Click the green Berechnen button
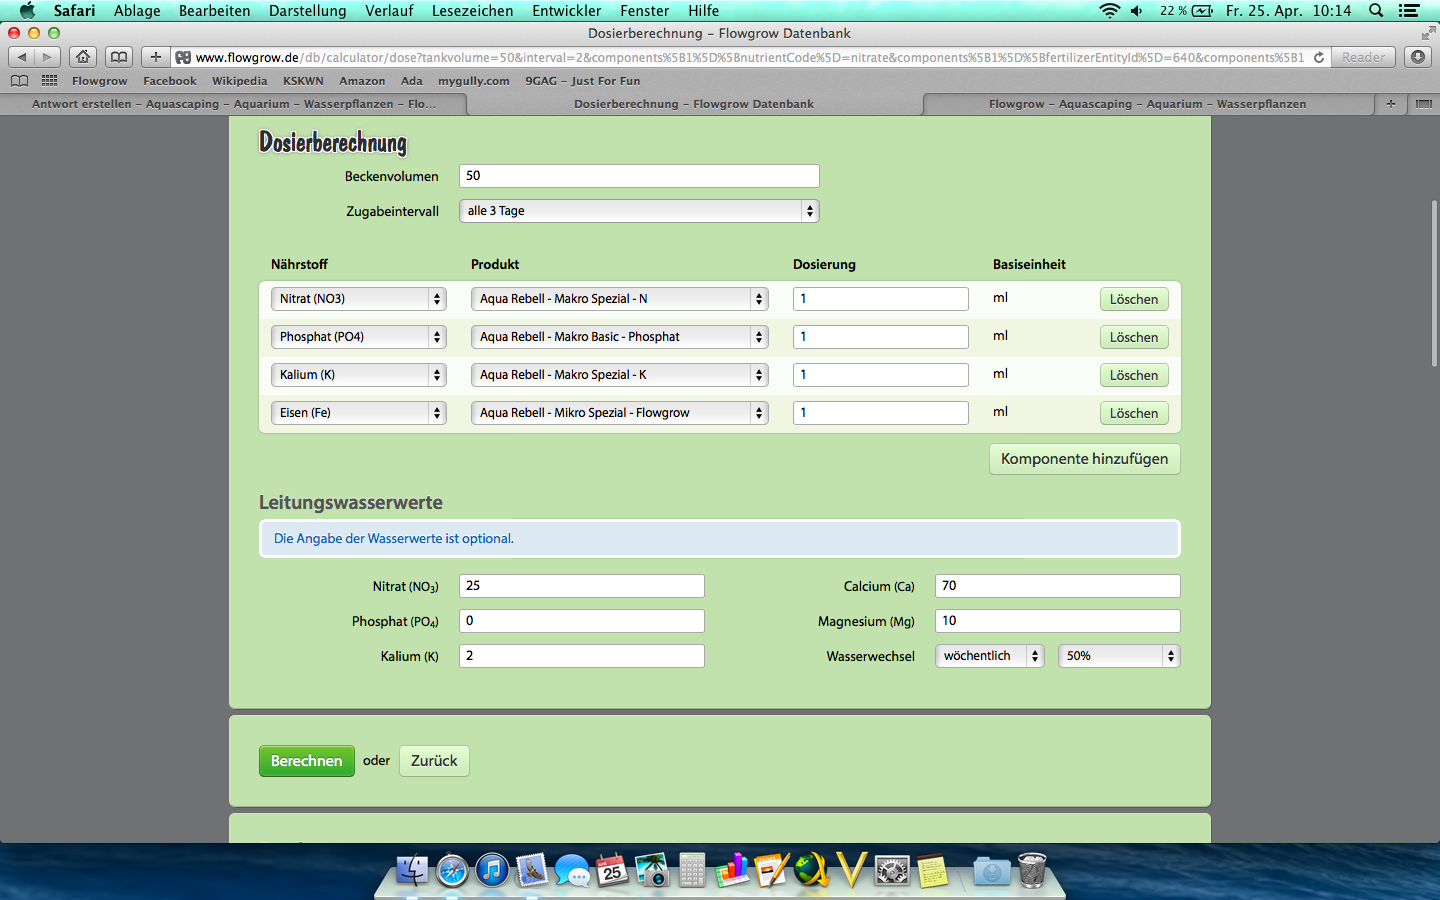The image size is (1440, 900). pos(306,761)
